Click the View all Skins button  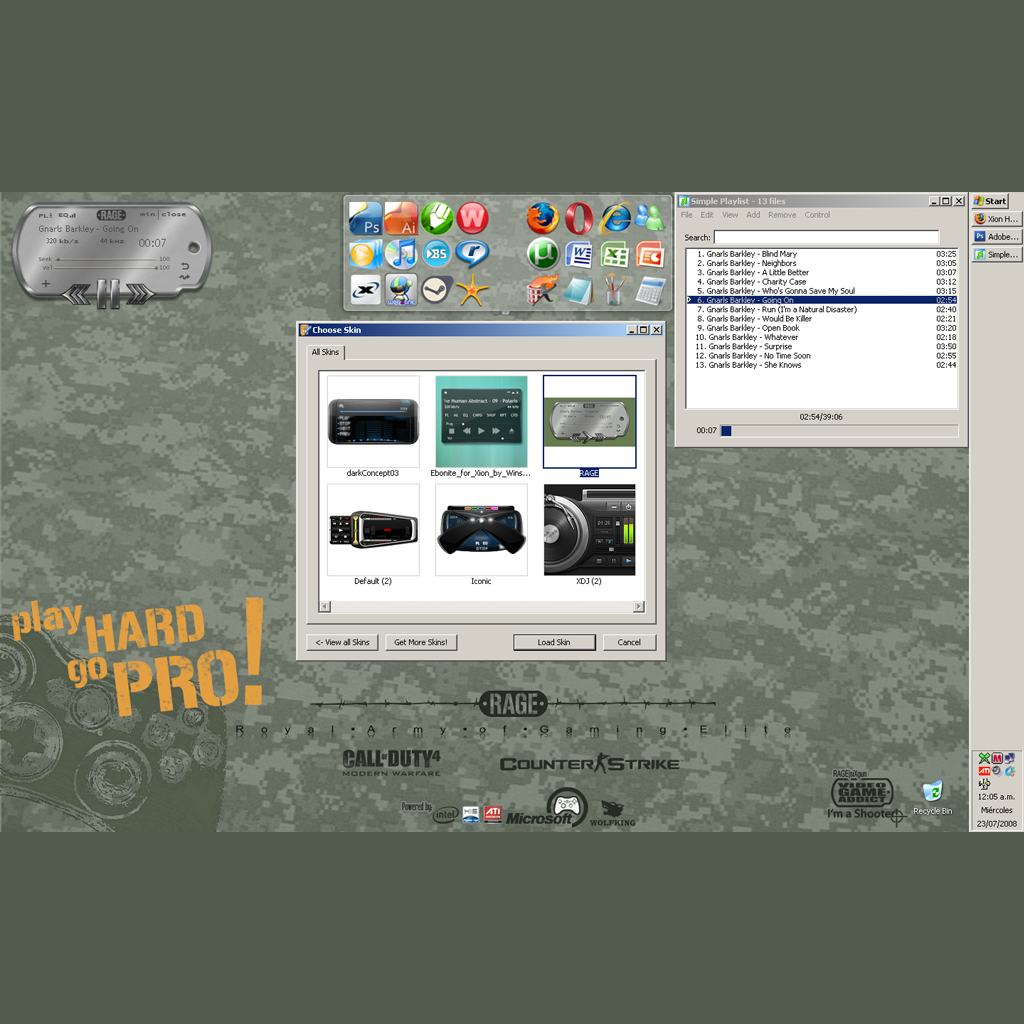(x=342, y=643)
